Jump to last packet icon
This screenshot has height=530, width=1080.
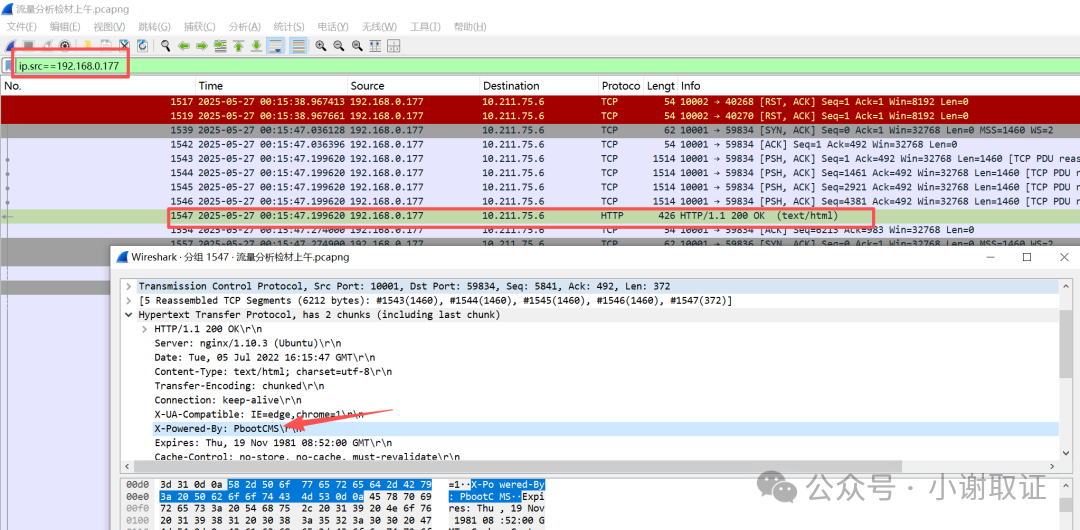(256, 46)
